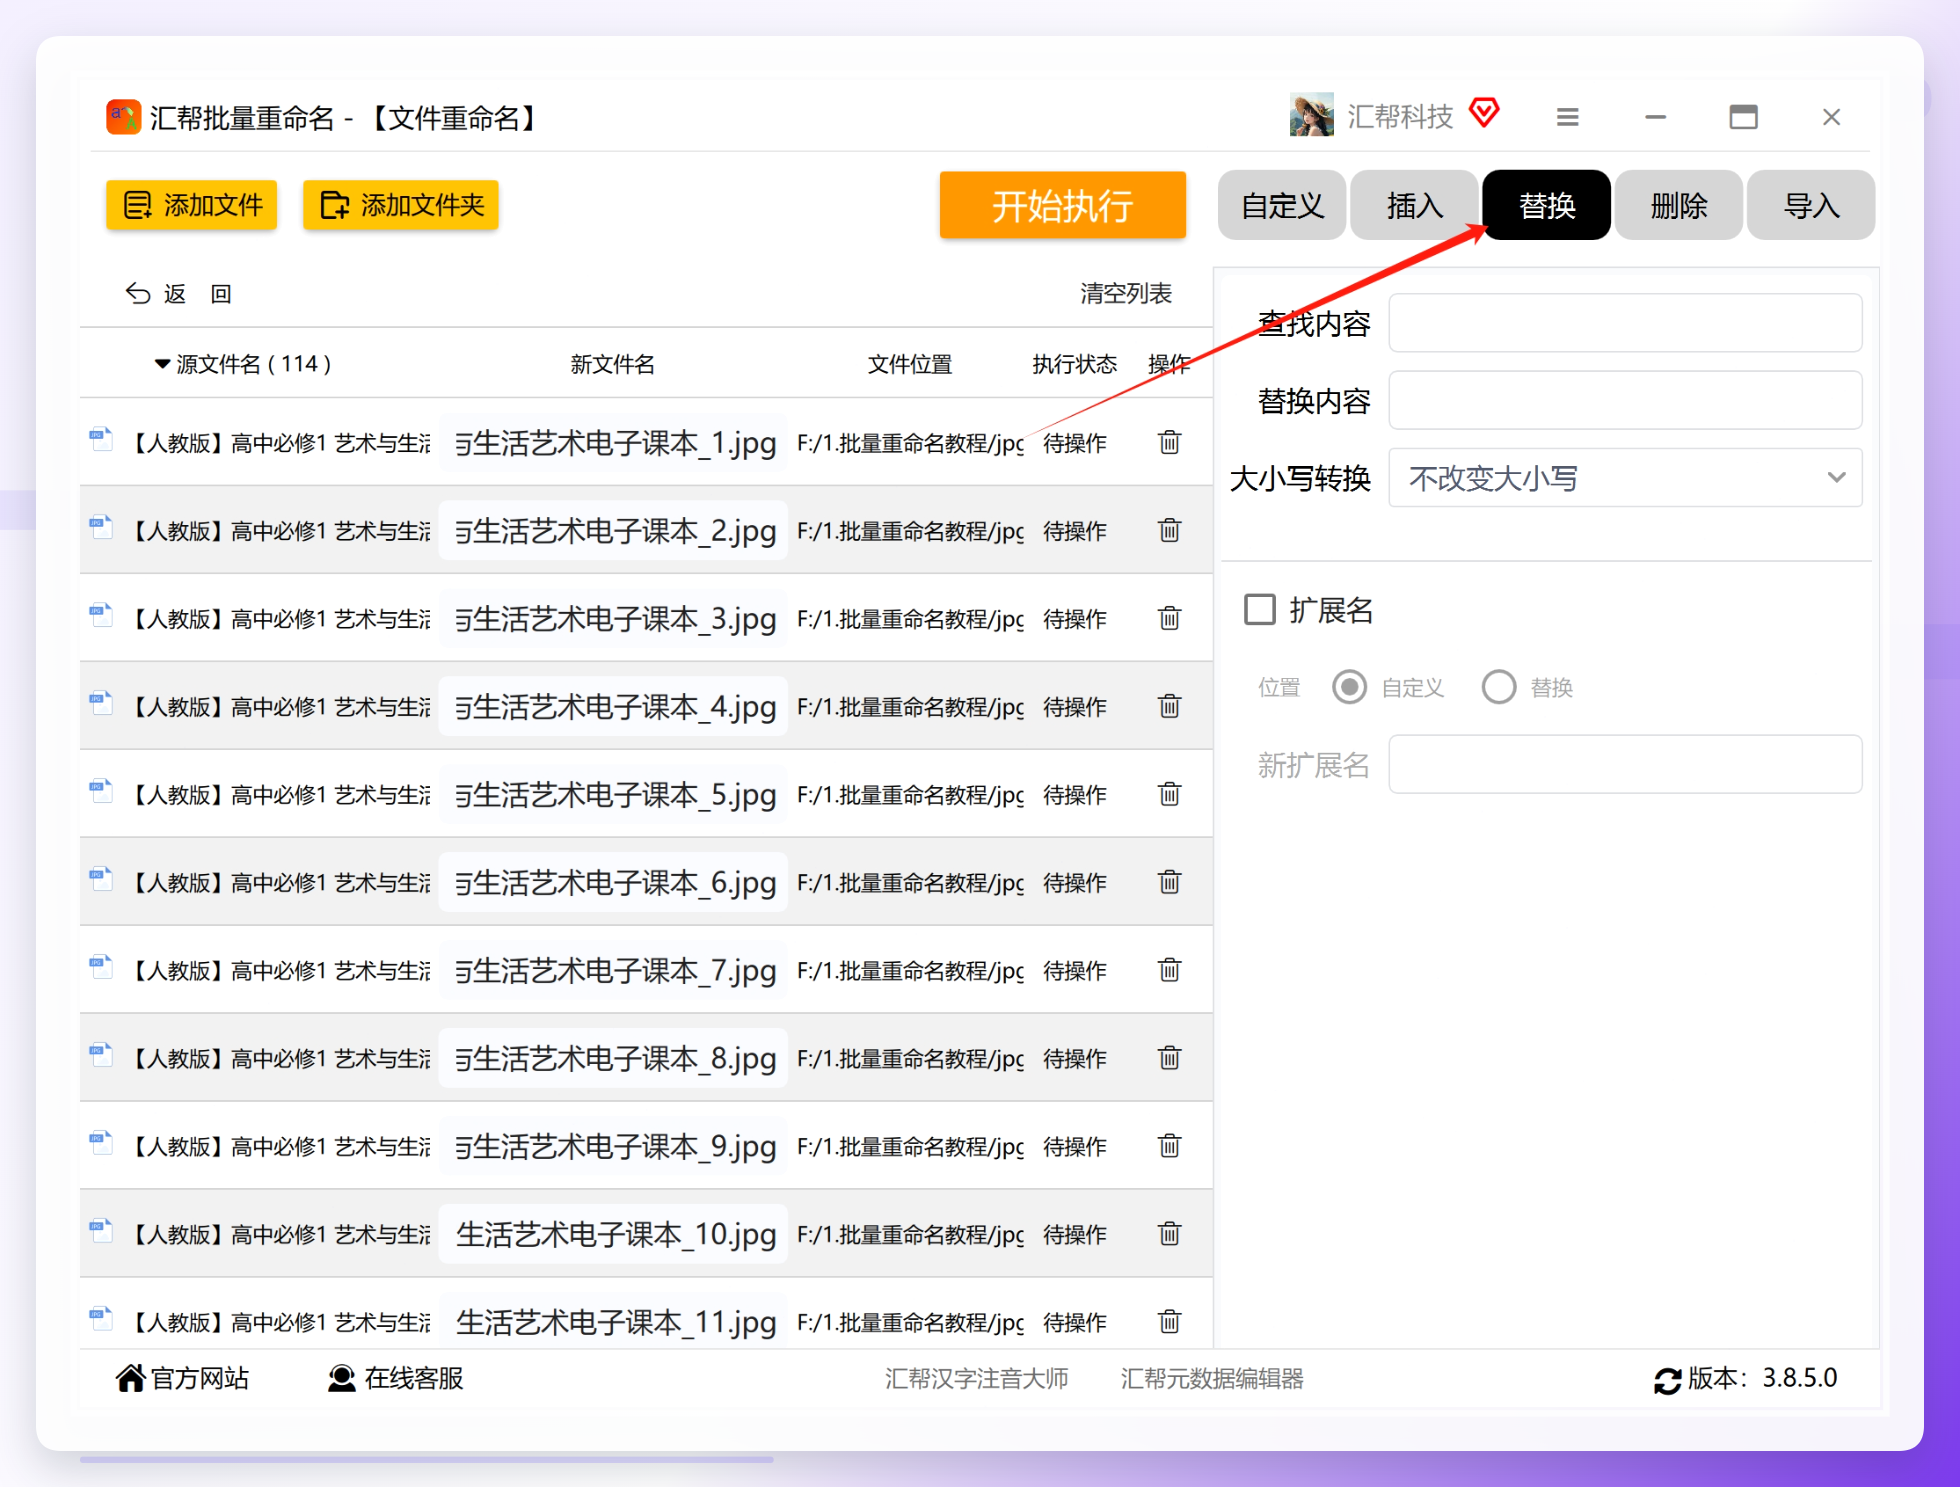Select the 替换 position radio button

1498,687
